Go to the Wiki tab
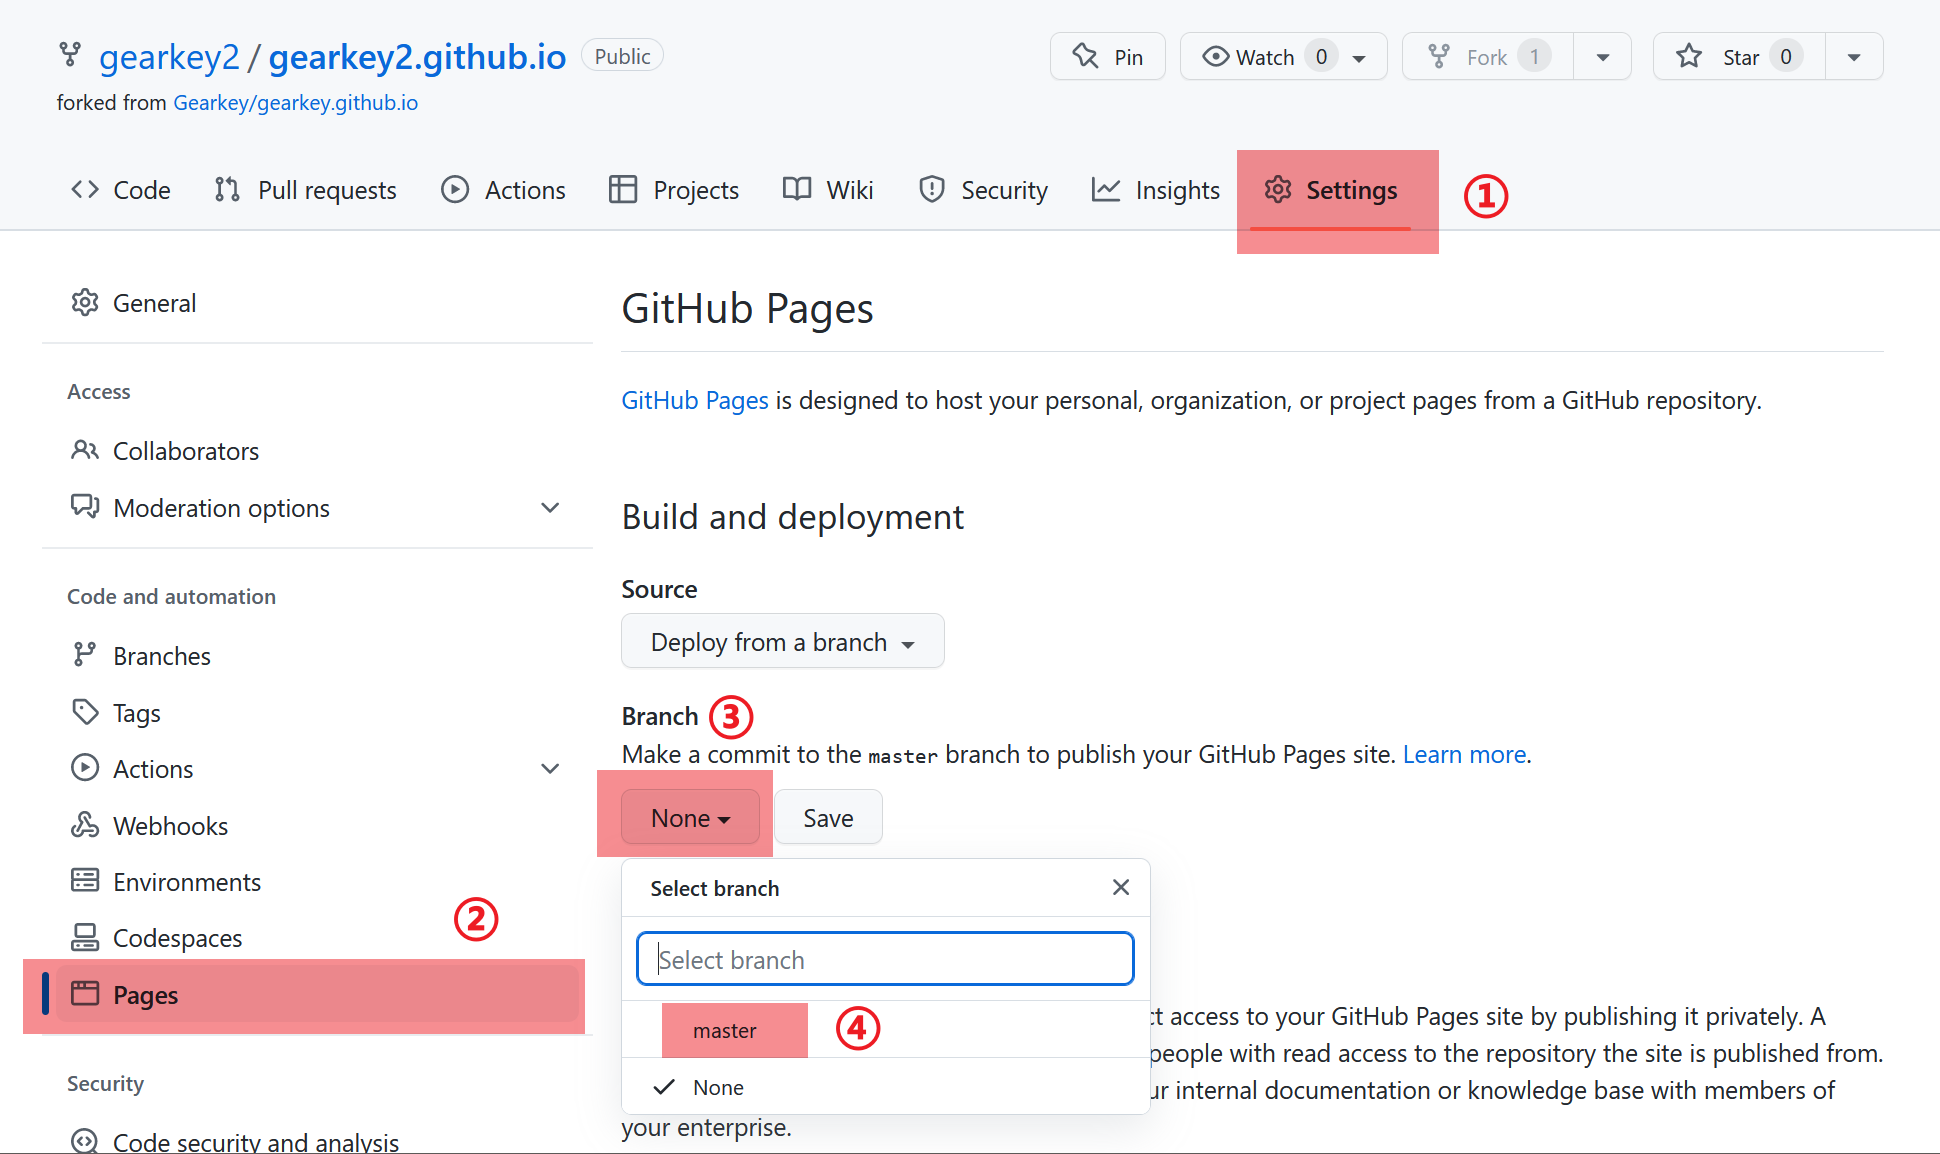The image size is (1940, 1154). (x=828, y=189)
